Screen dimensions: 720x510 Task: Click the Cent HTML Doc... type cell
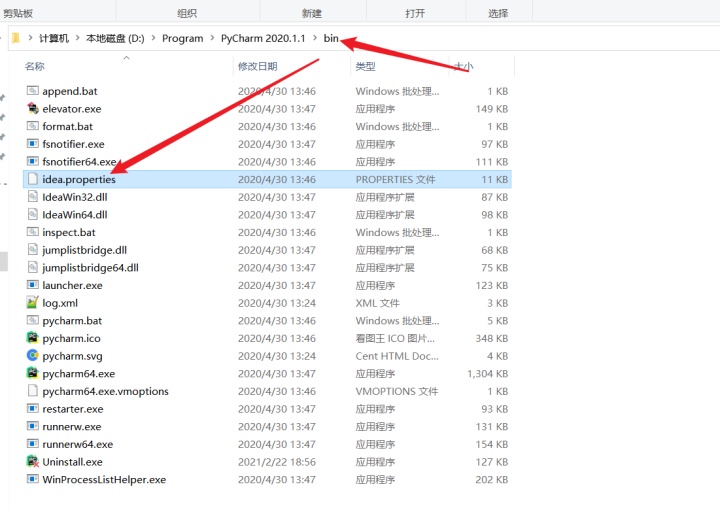coord(397,356)
